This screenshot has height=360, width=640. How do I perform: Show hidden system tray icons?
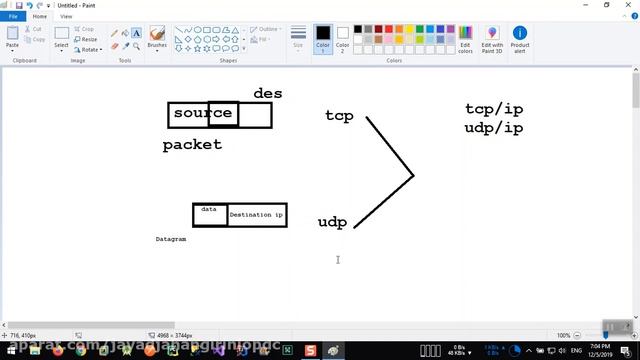click(x=529, y=351)
